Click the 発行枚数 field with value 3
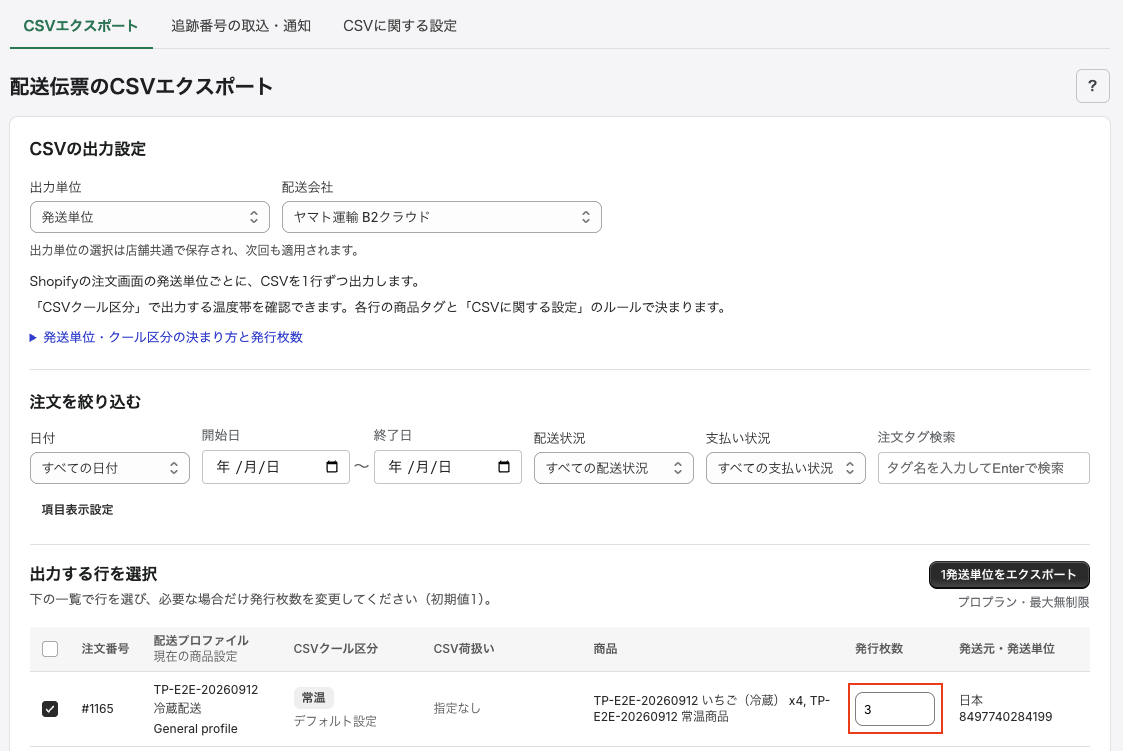 [895, 709]
